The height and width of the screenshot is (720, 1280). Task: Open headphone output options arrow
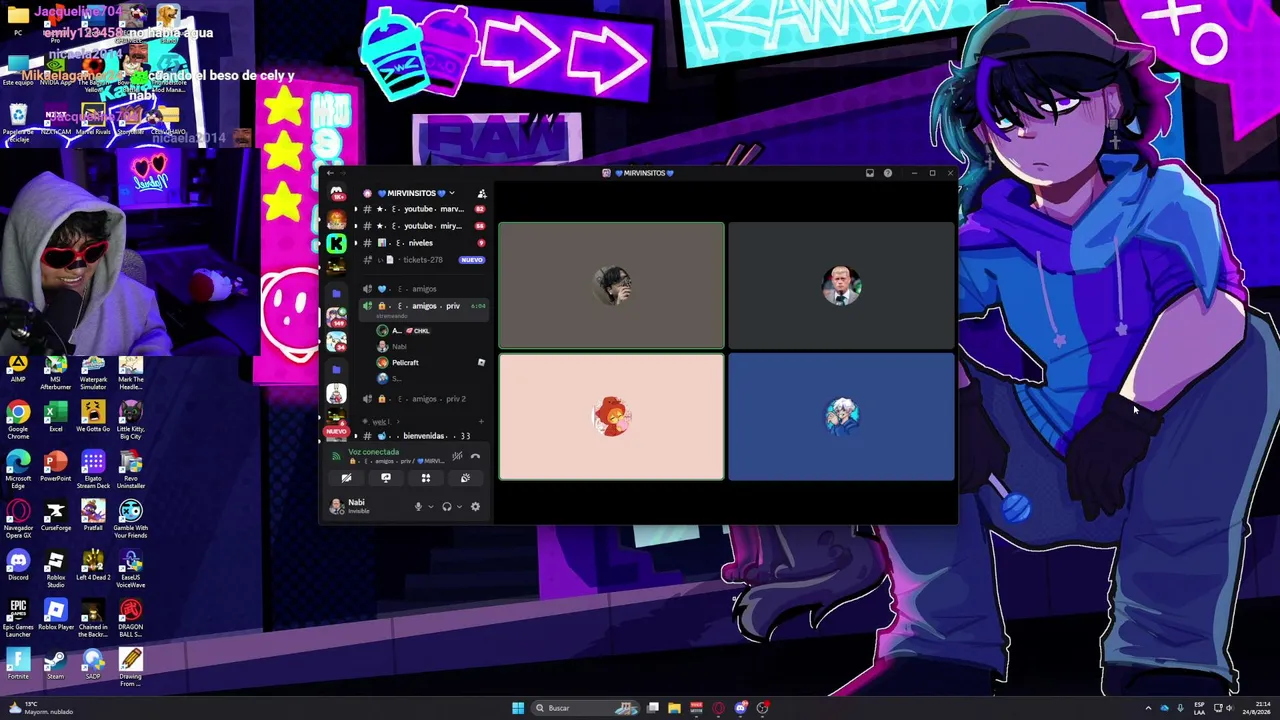460,507
